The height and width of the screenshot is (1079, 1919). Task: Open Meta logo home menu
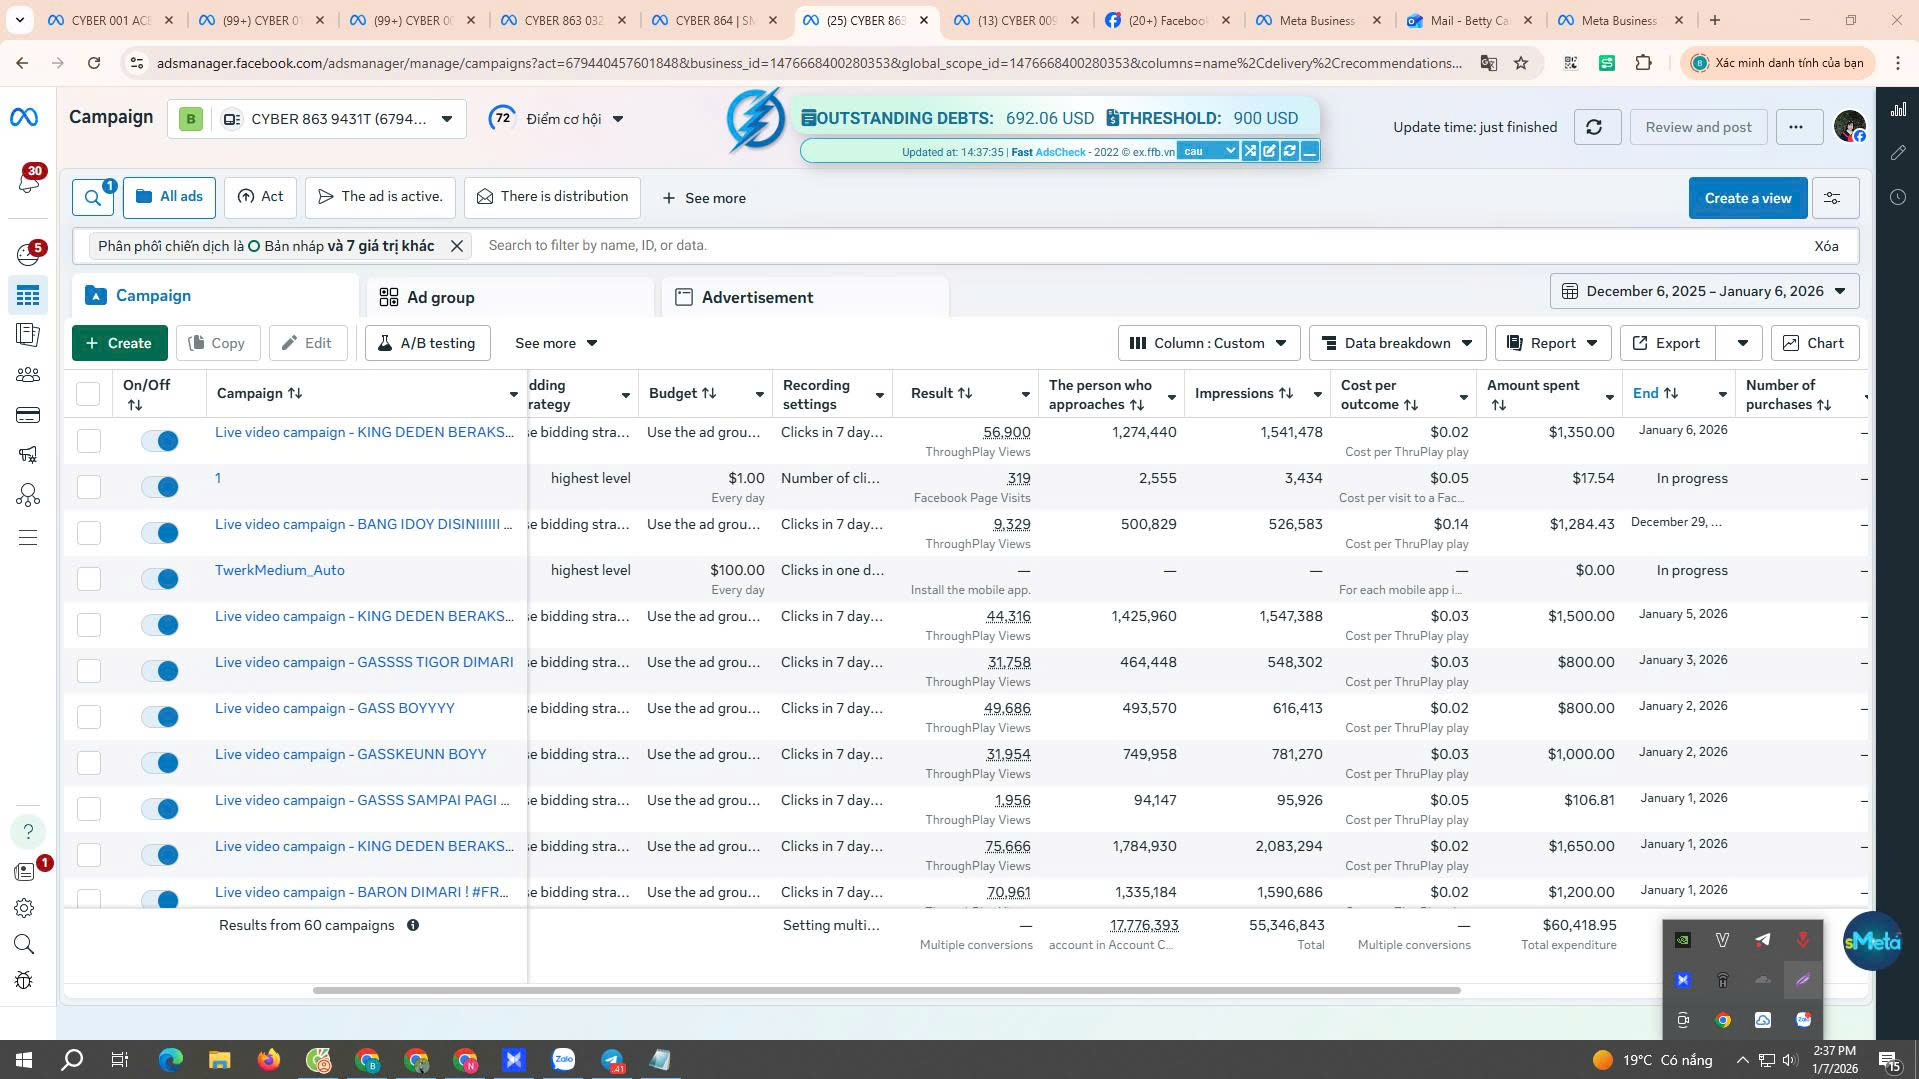click(24, 118)
